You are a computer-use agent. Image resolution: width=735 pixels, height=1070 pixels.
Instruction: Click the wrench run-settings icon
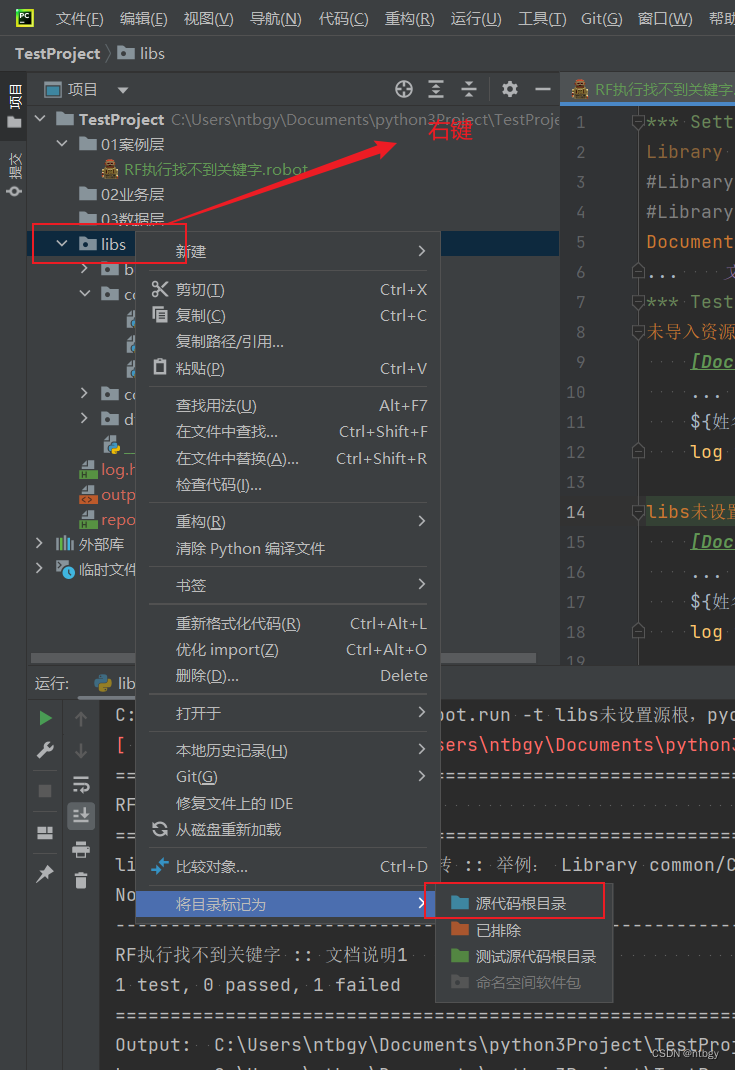(45, 751)
